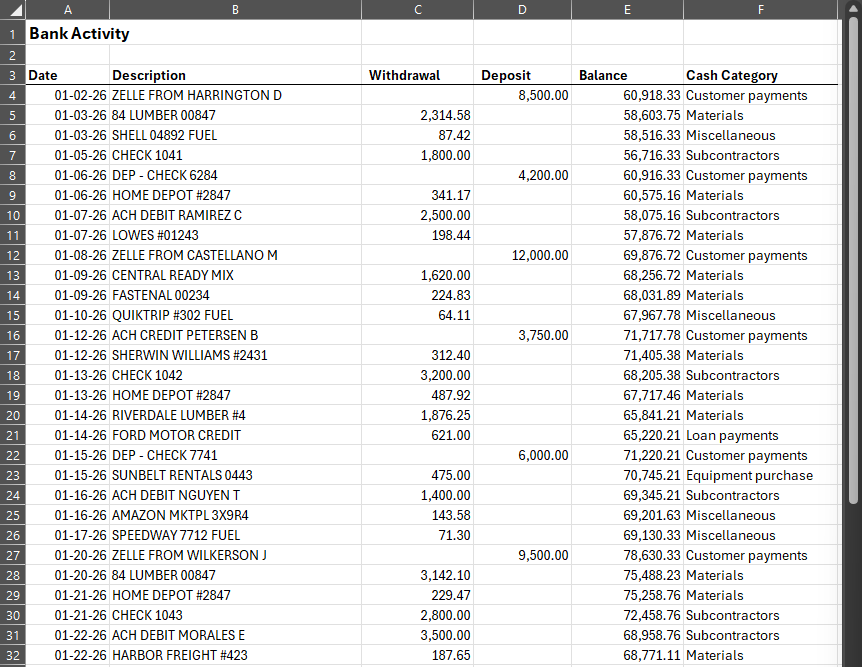Select row 12 header
This screenshot has width=862, height=667.
[x=13, y=256]
